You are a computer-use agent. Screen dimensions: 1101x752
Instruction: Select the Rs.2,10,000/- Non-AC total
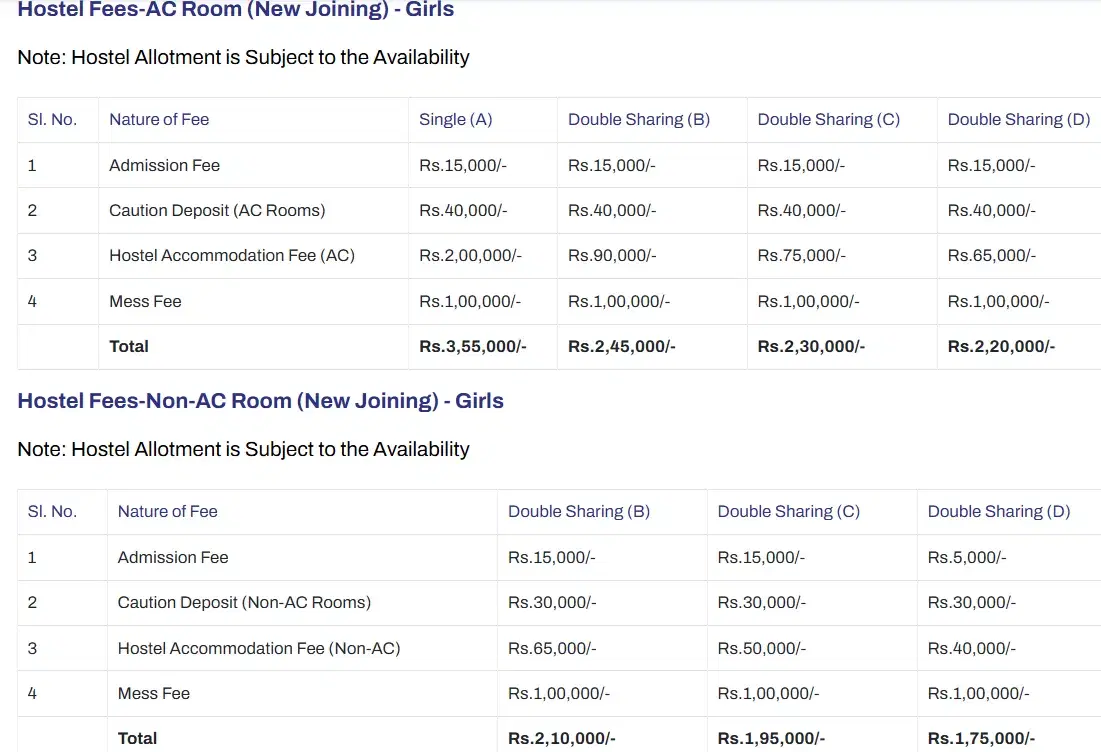tap(561, 738)
